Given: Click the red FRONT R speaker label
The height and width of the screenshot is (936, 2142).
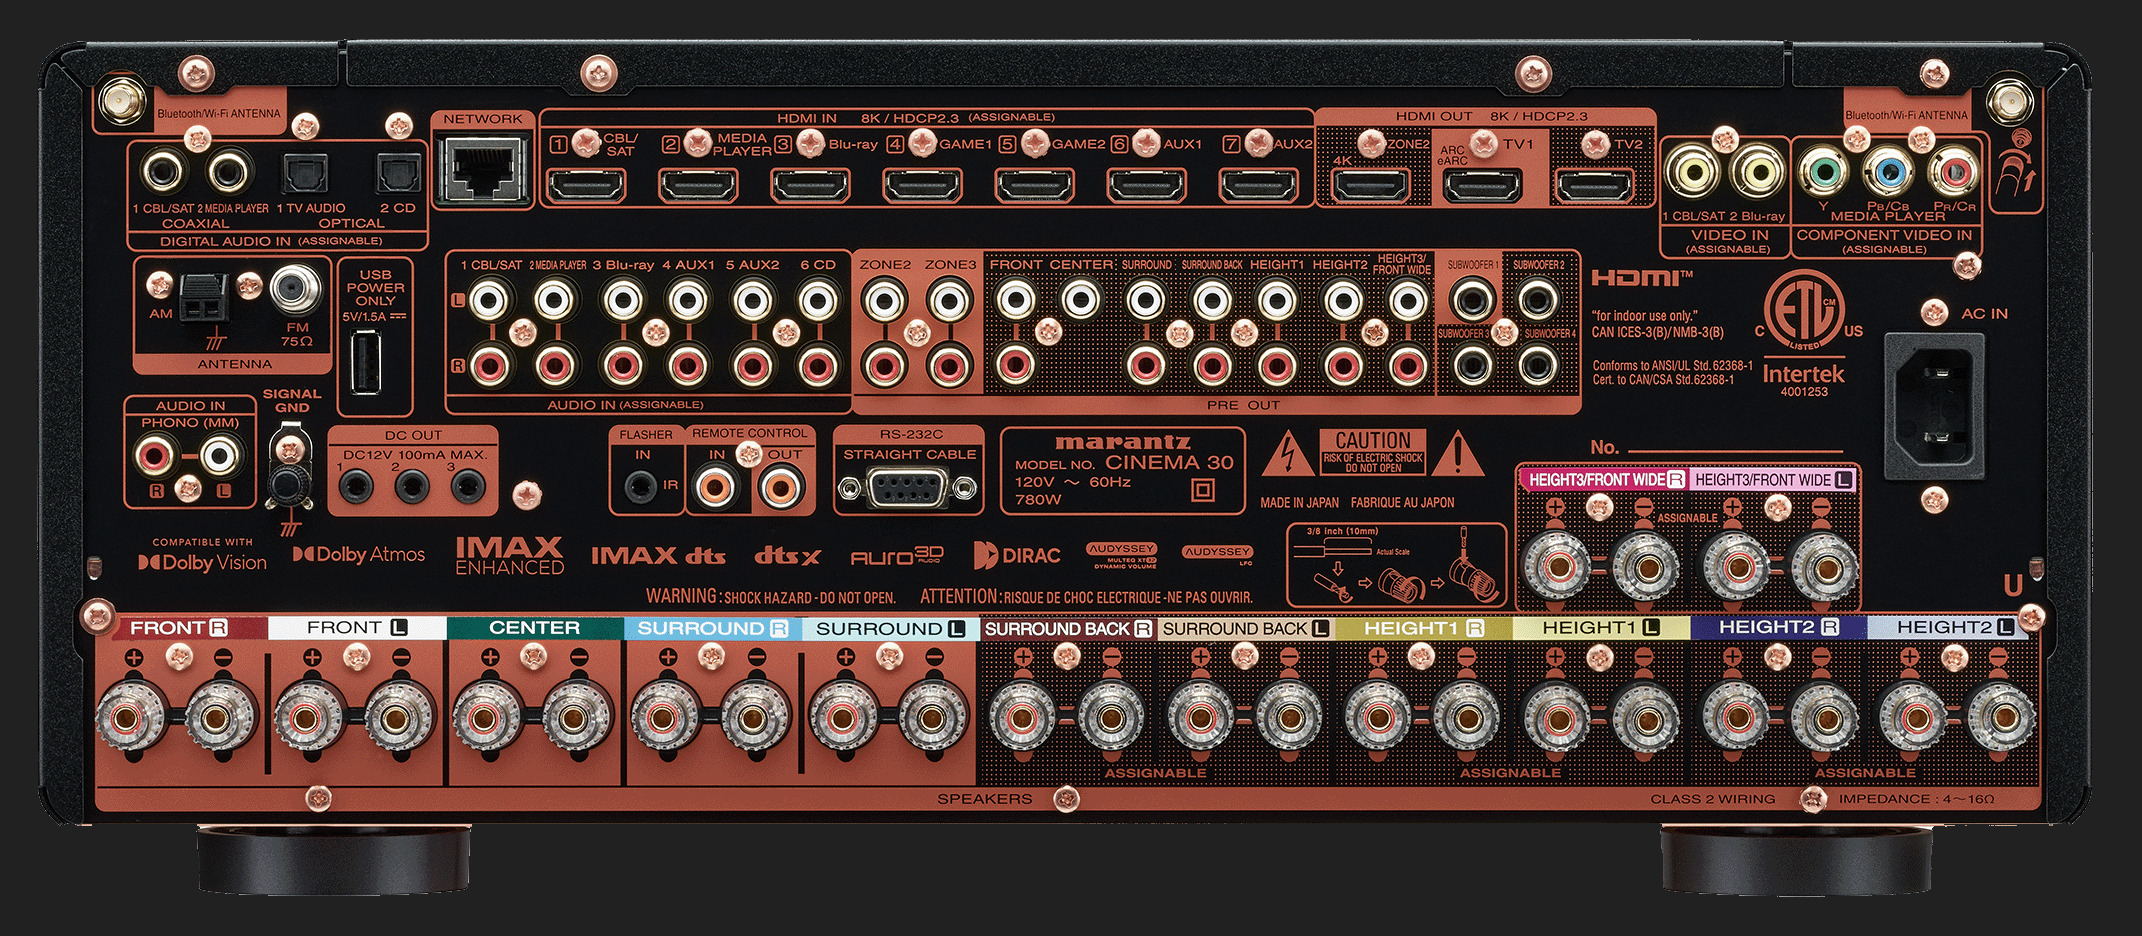Looking at the screenshot, I should 179,628.
